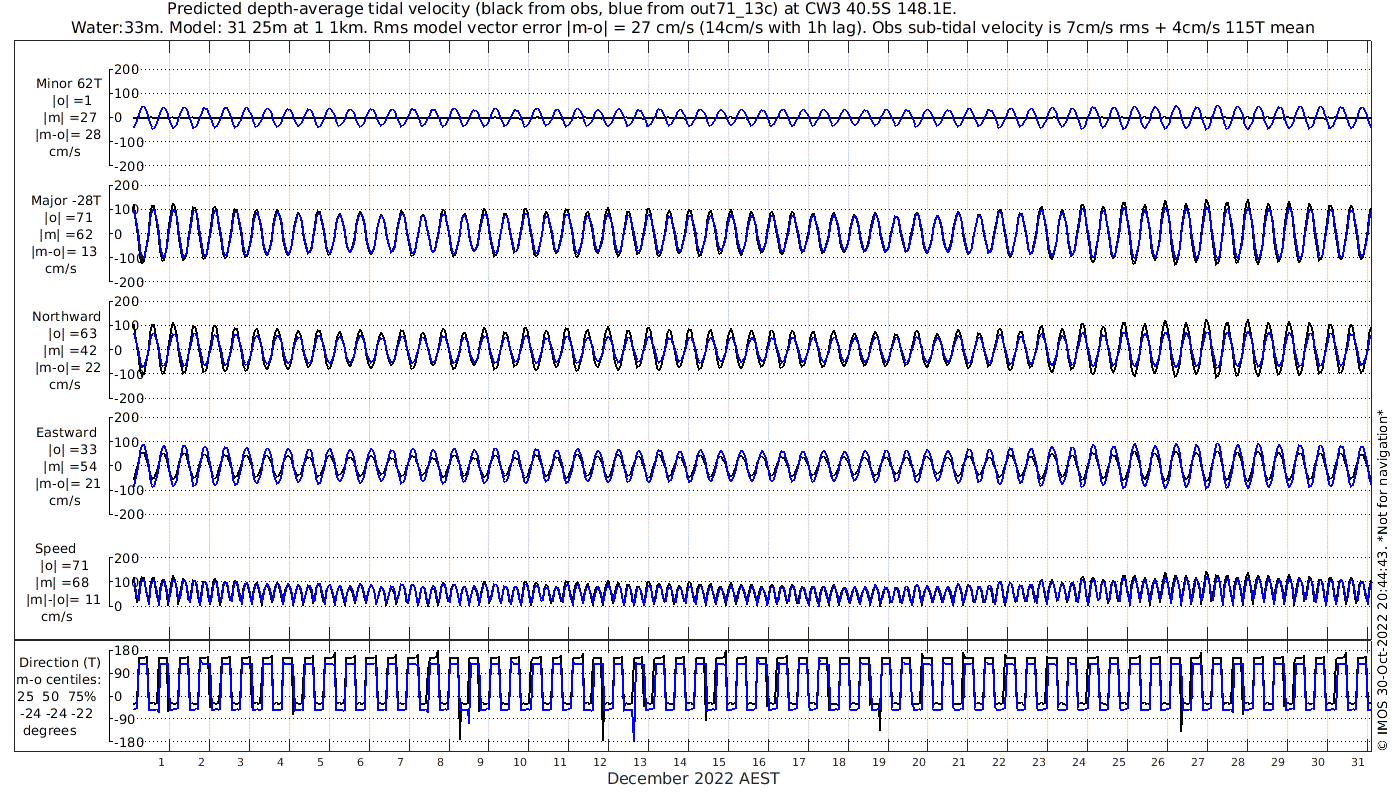Click '|m-o|= 13' in Major panel

pyautogui.click(x=66, y=252)
